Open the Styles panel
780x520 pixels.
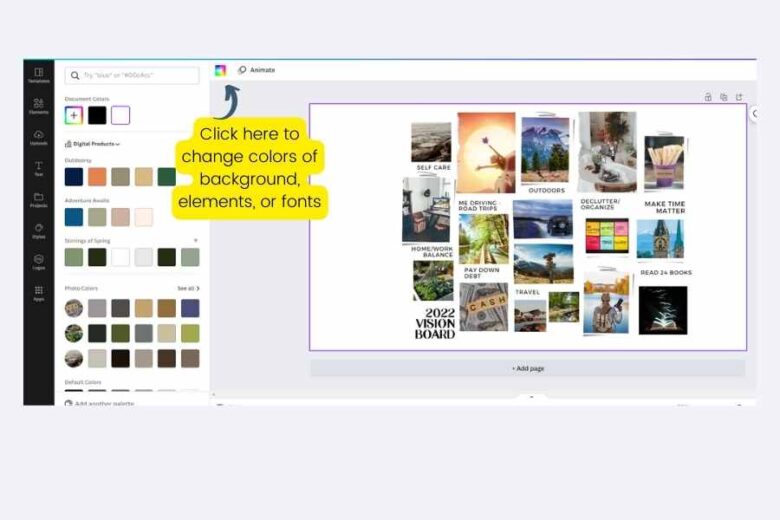(38, 230)
